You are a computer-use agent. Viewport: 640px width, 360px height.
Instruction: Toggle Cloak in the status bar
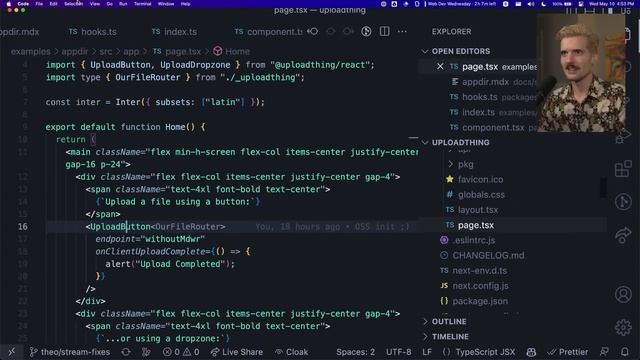point(292,352)
